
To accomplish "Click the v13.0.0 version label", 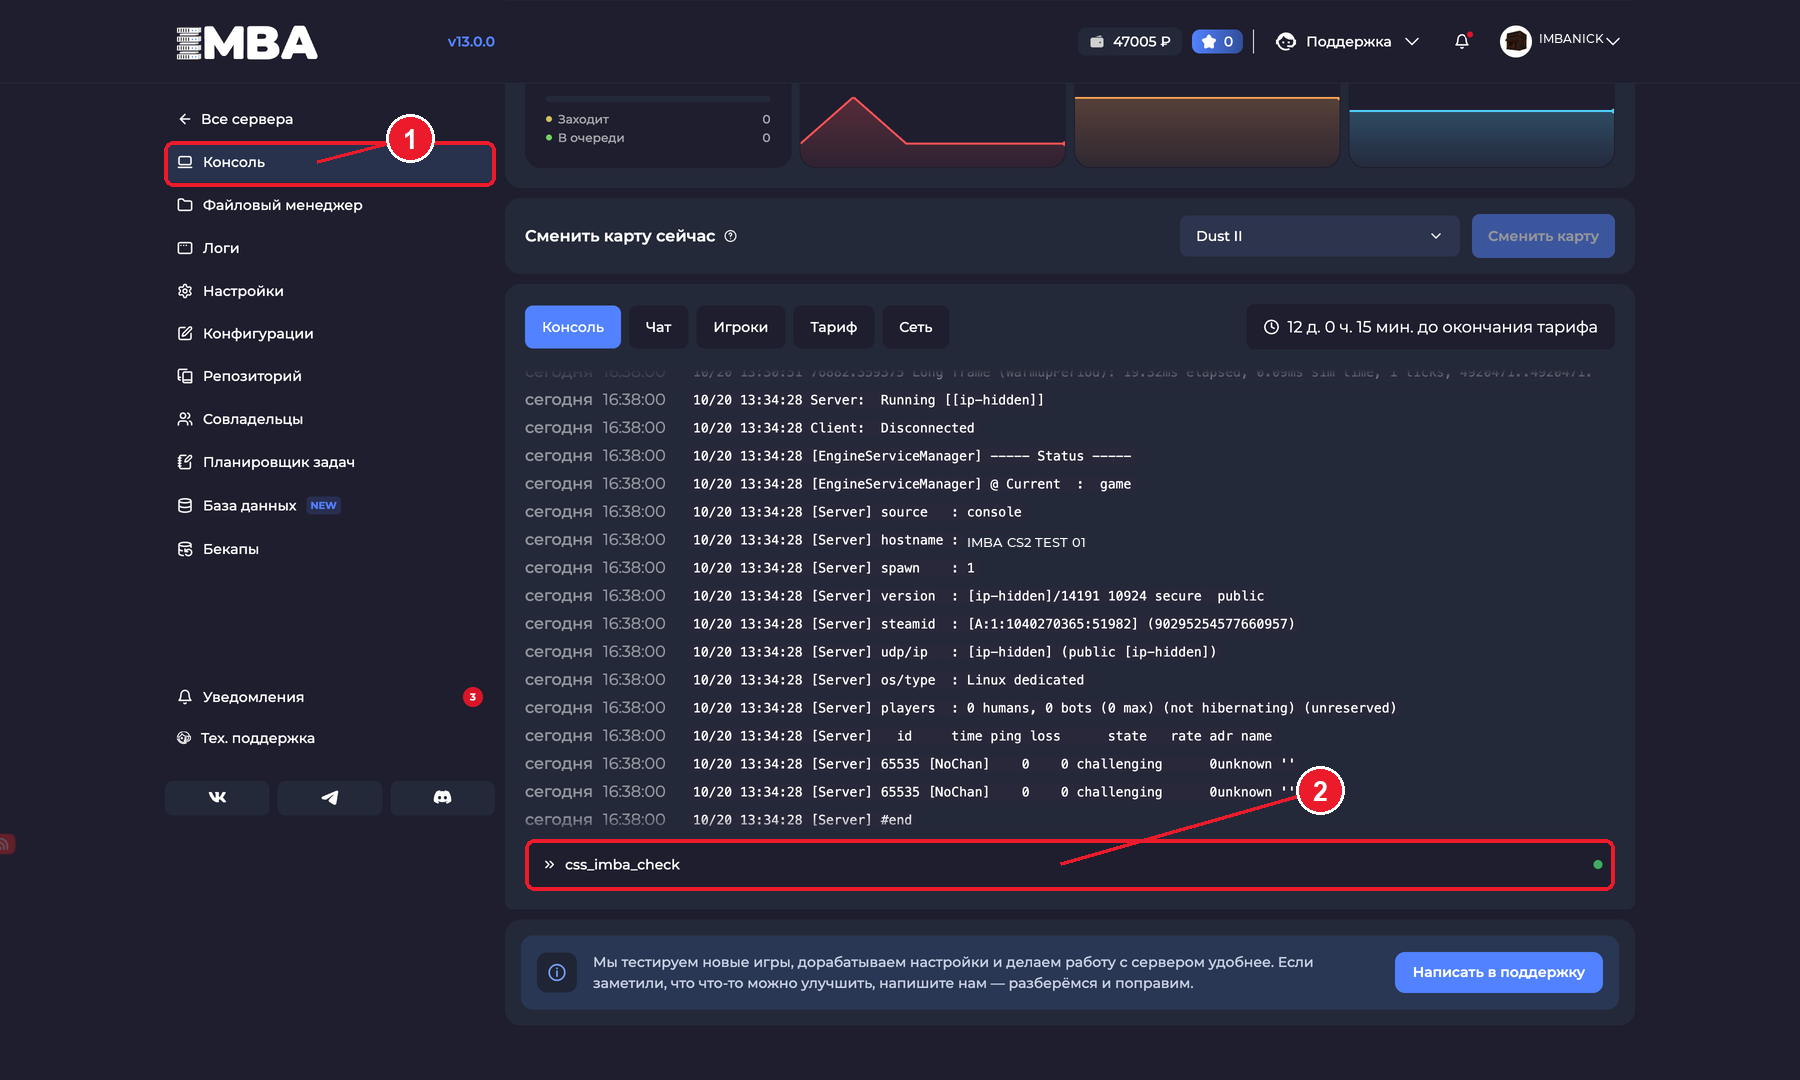I will pyautogui.click(x=471, y=41).
